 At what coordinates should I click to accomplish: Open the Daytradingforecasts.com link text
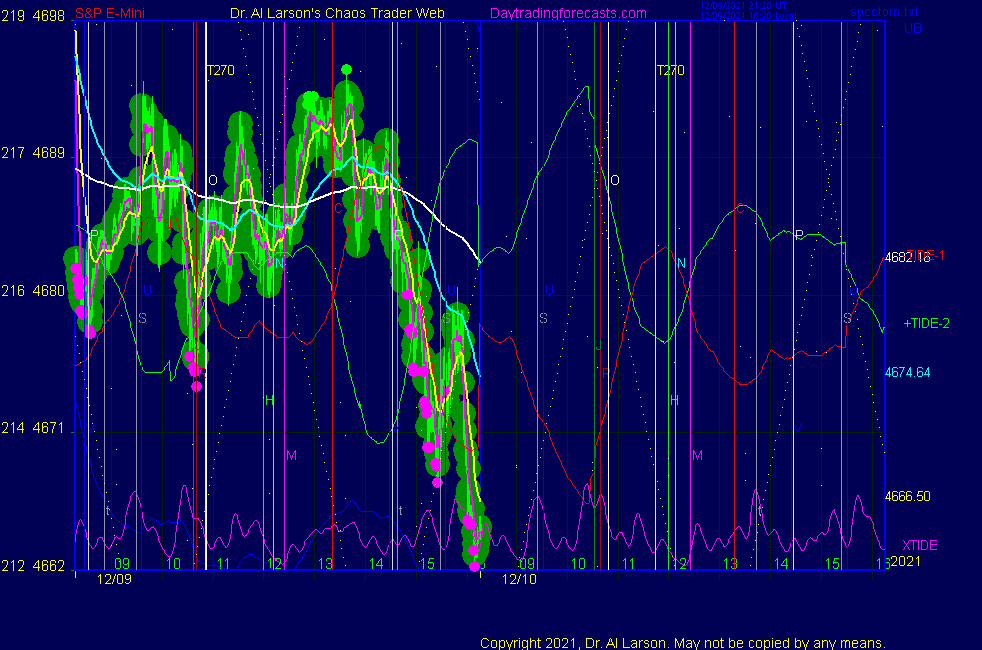[x=568, y=14]
